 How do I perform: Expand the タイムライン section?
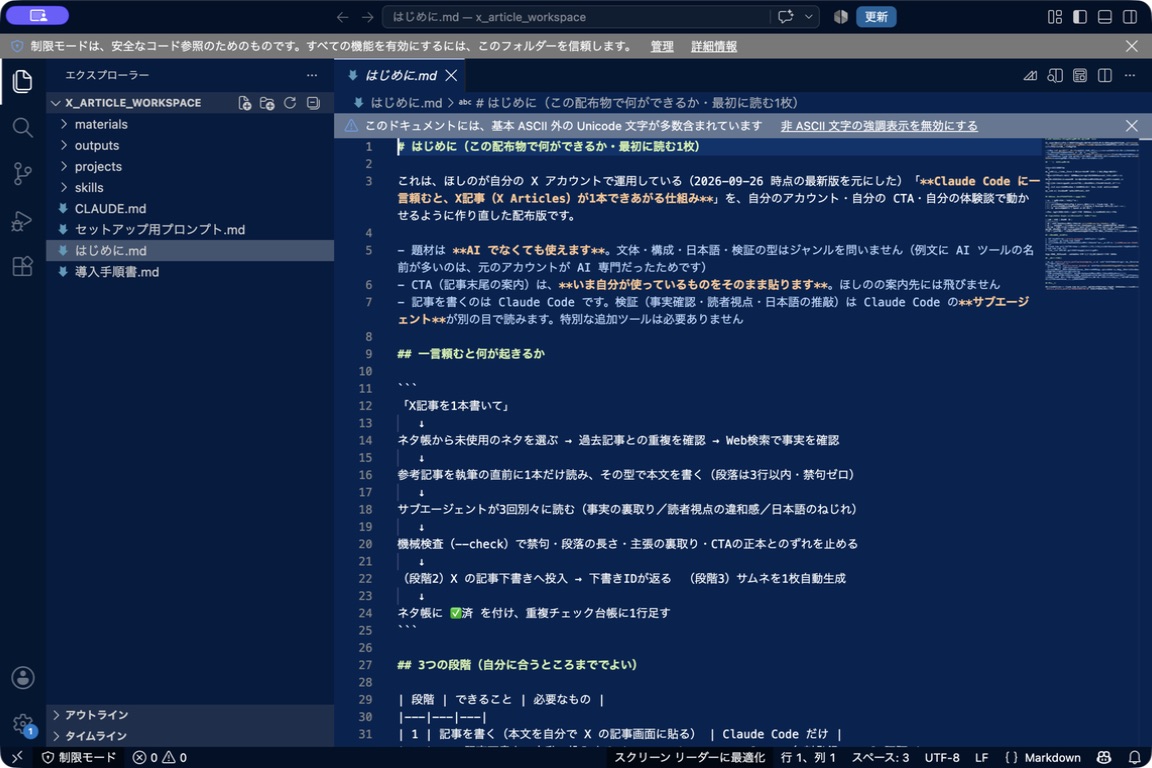click(x=190, y=736)
